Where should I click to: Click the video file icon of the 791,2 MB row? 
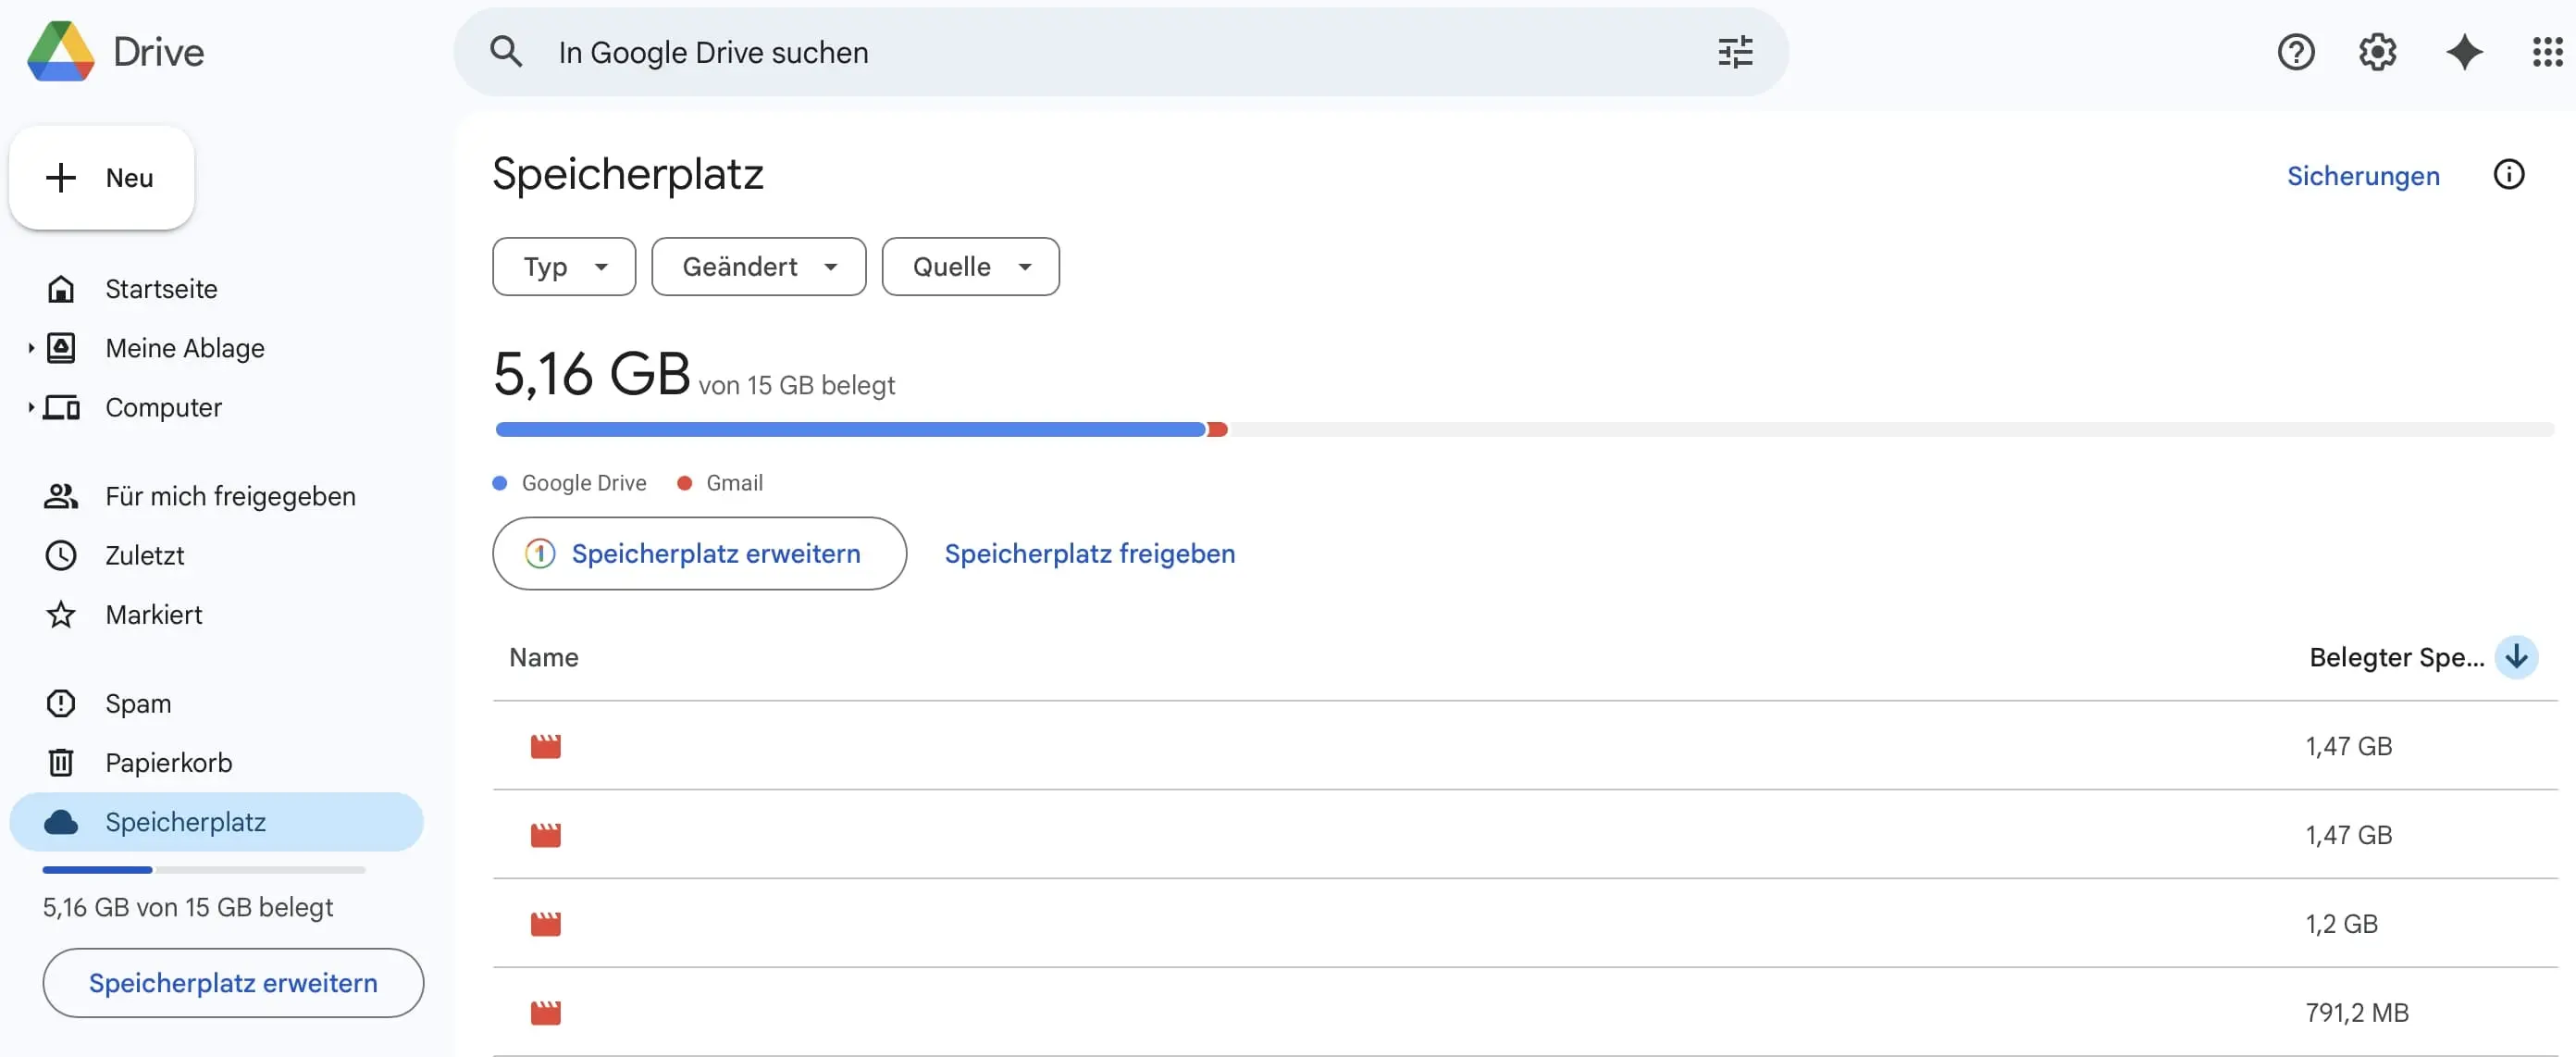pos(545,1013)
